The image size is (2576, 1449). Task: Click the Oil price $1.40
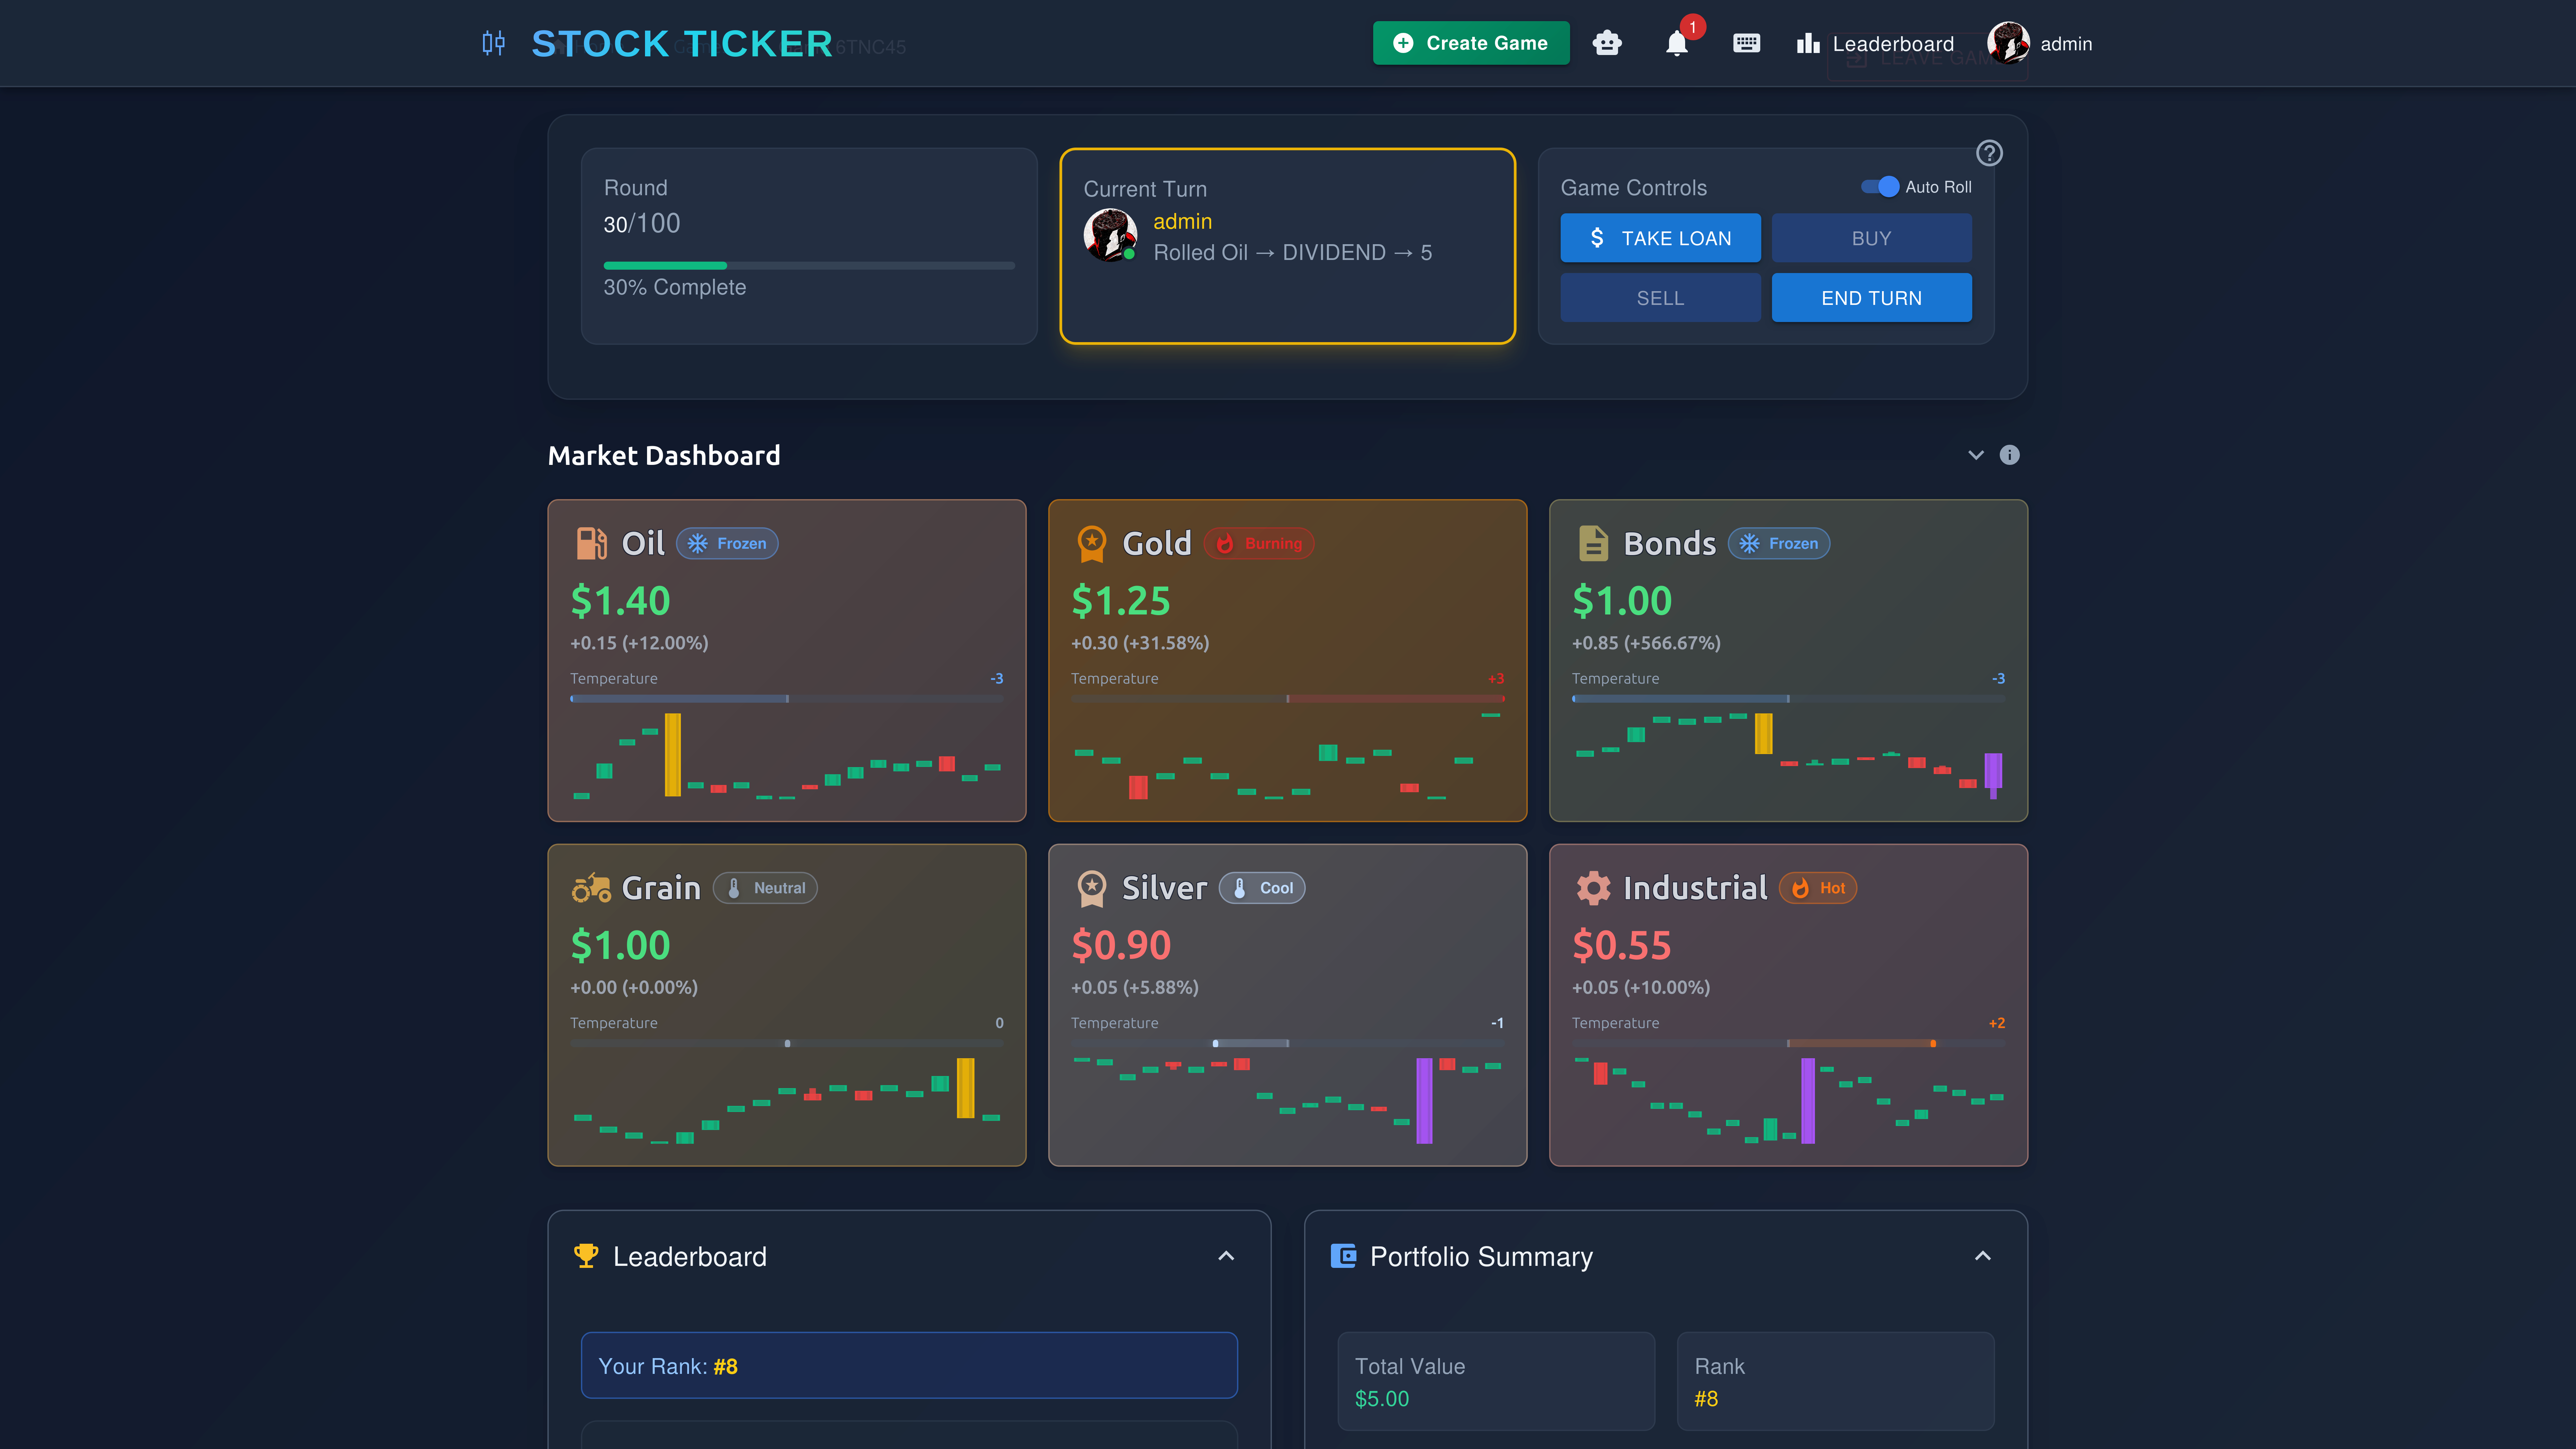[620, 601]
